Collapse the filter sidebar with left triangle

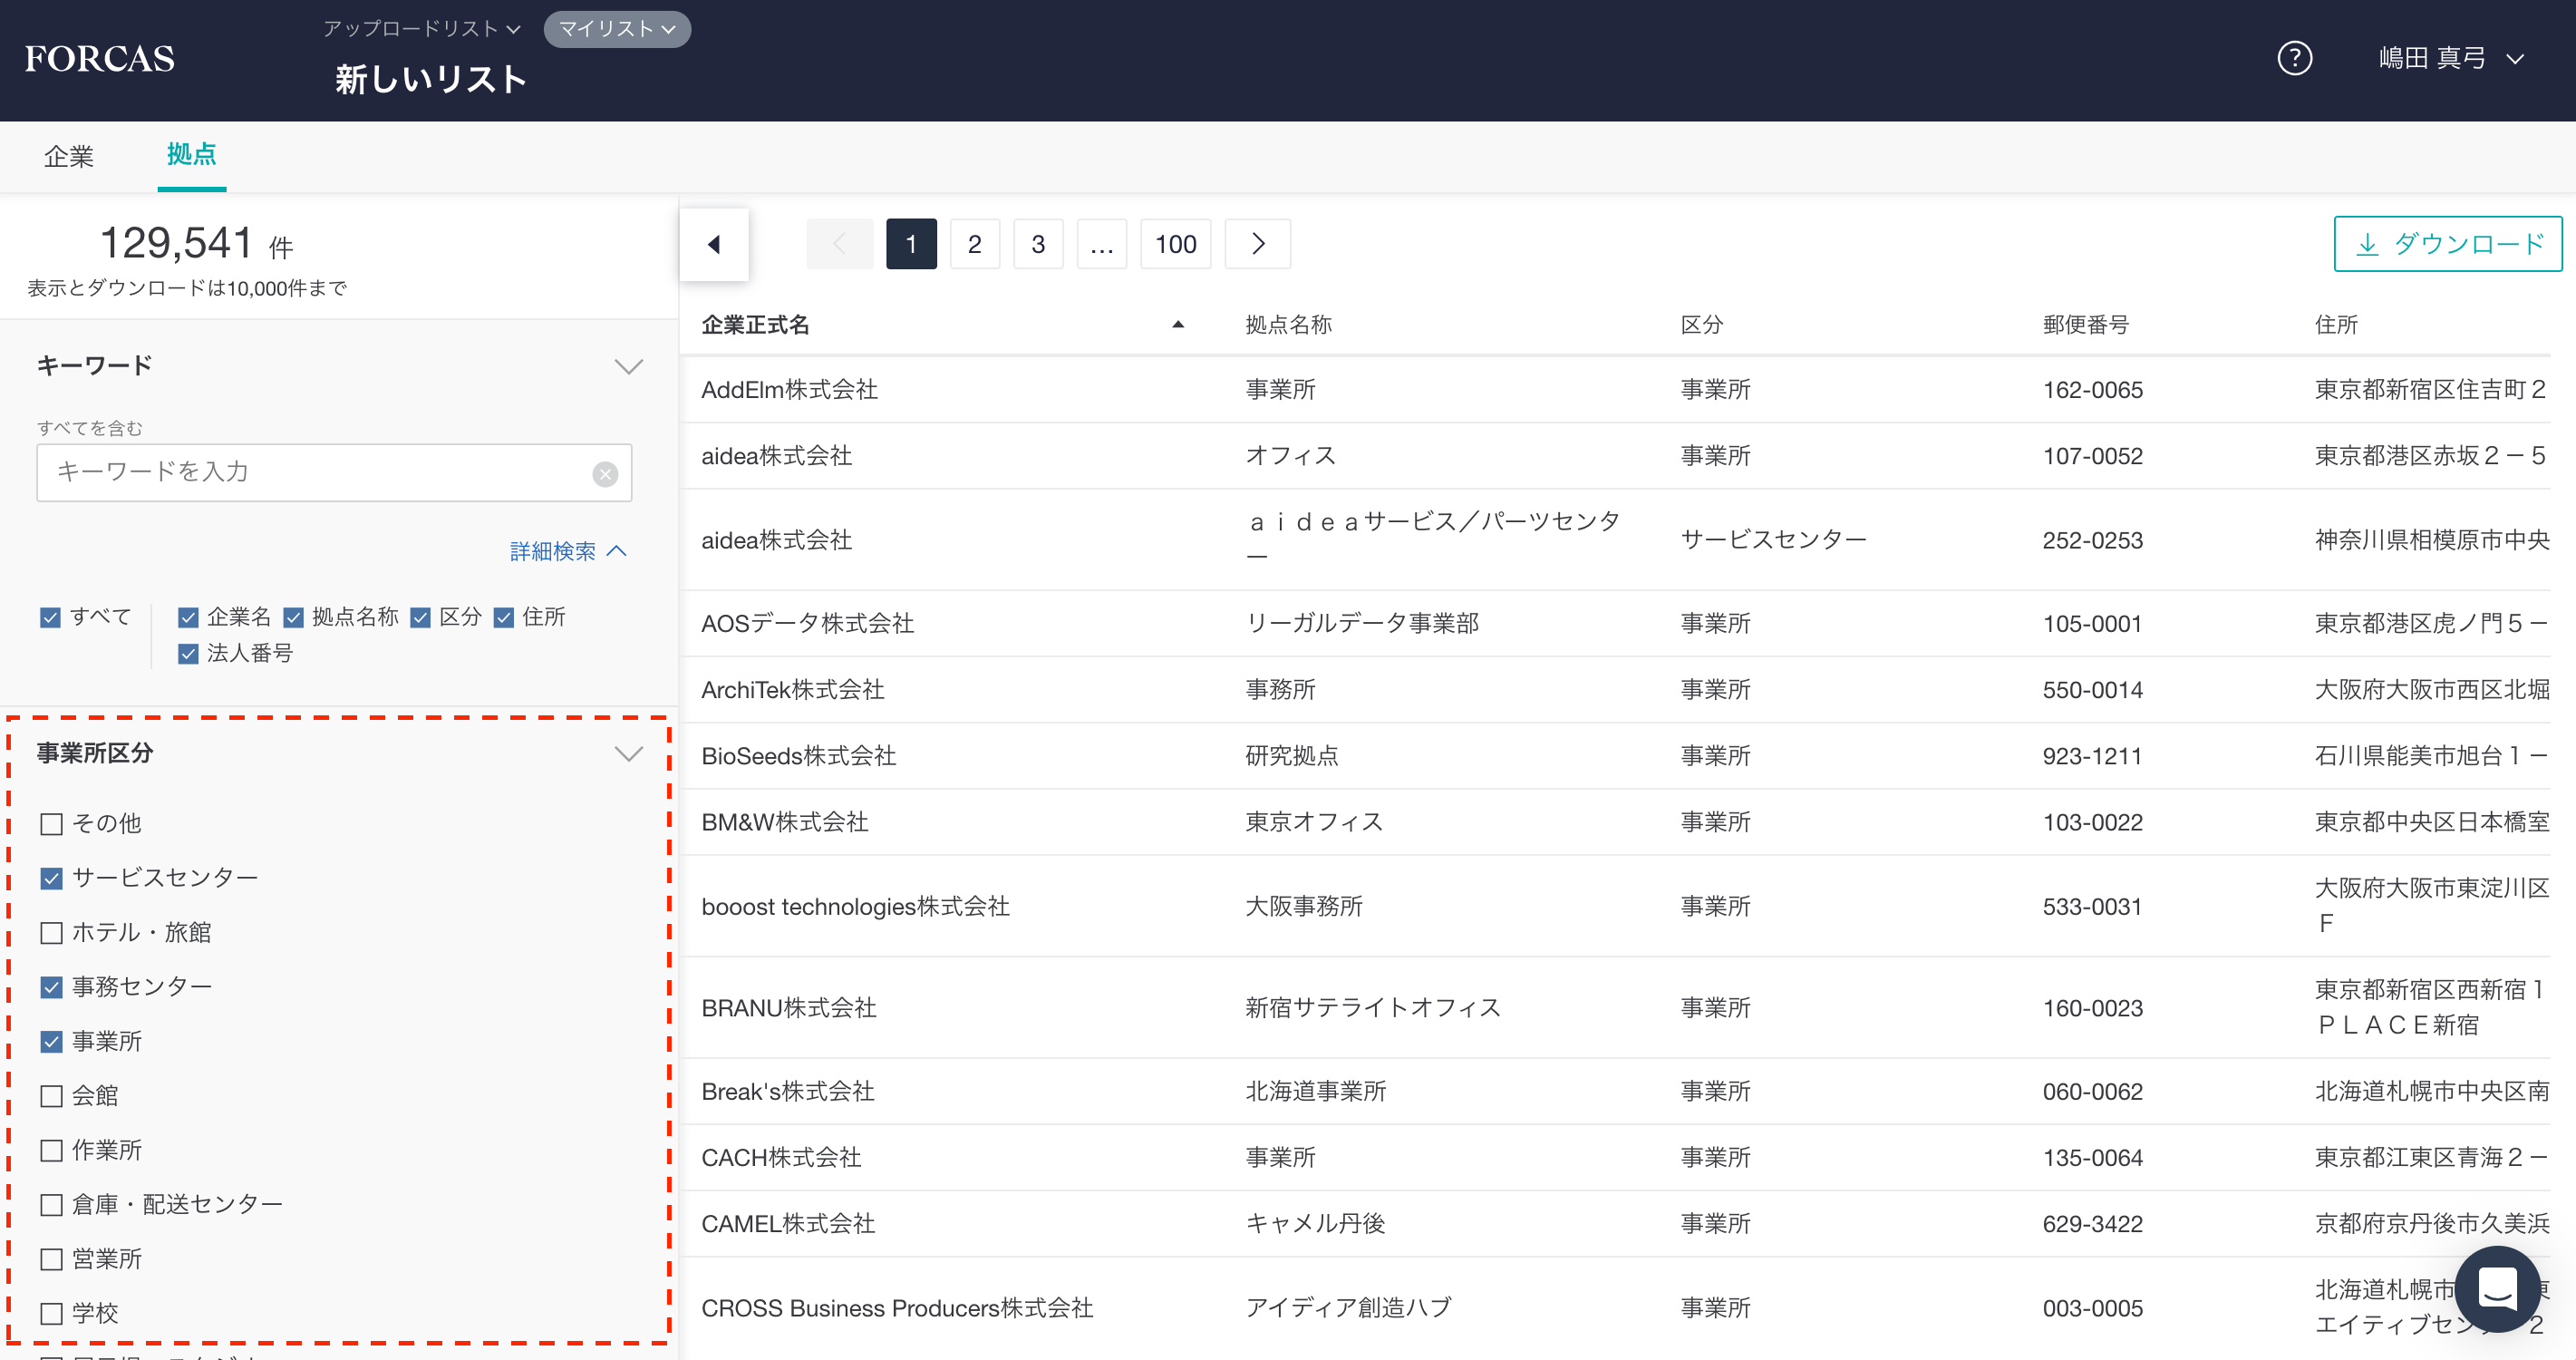pos(714,244)
